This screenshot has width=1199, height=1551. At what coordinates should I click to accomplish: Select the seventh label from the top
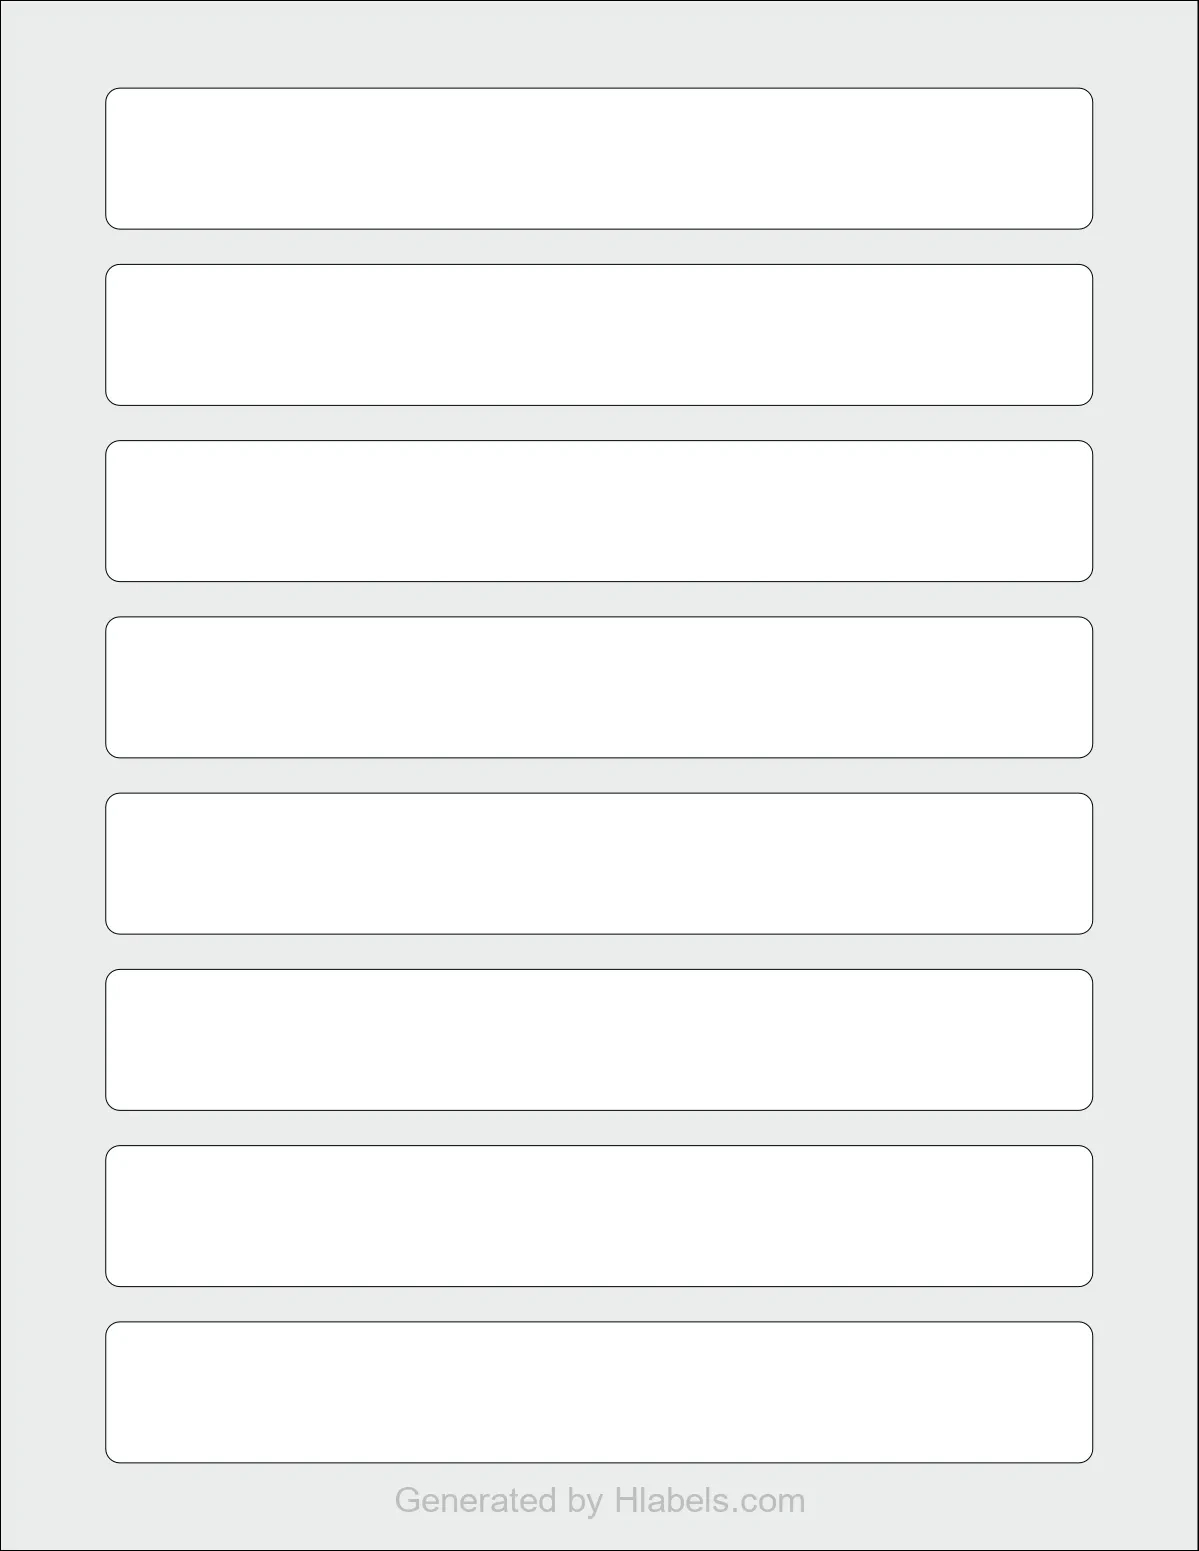tap(599, 1216)
